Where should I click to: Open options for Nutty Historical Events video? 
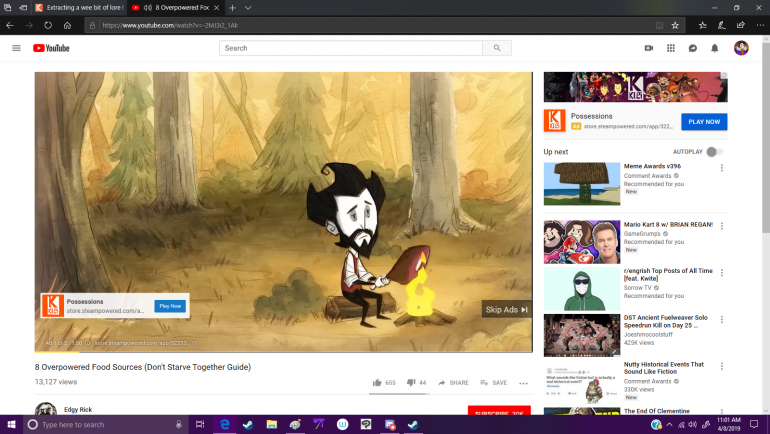[722, 366]
